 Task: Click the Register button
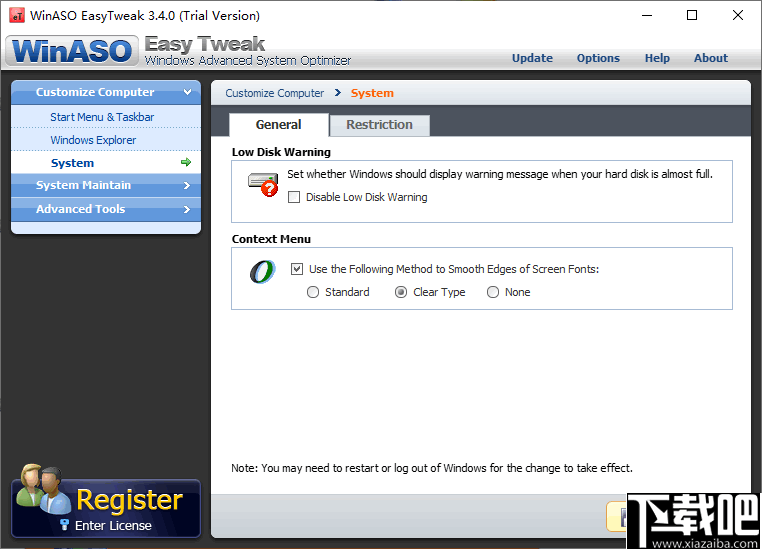pyautogui.click(x=106, y=508)
